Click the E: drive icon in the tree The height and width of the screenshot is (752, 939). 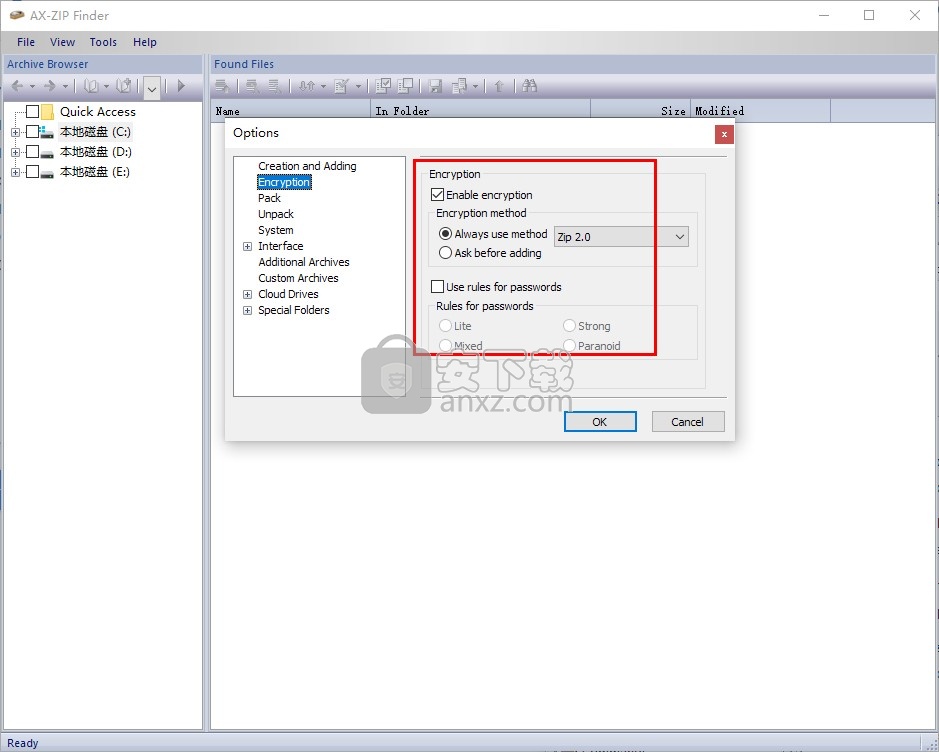click(47, 174)
